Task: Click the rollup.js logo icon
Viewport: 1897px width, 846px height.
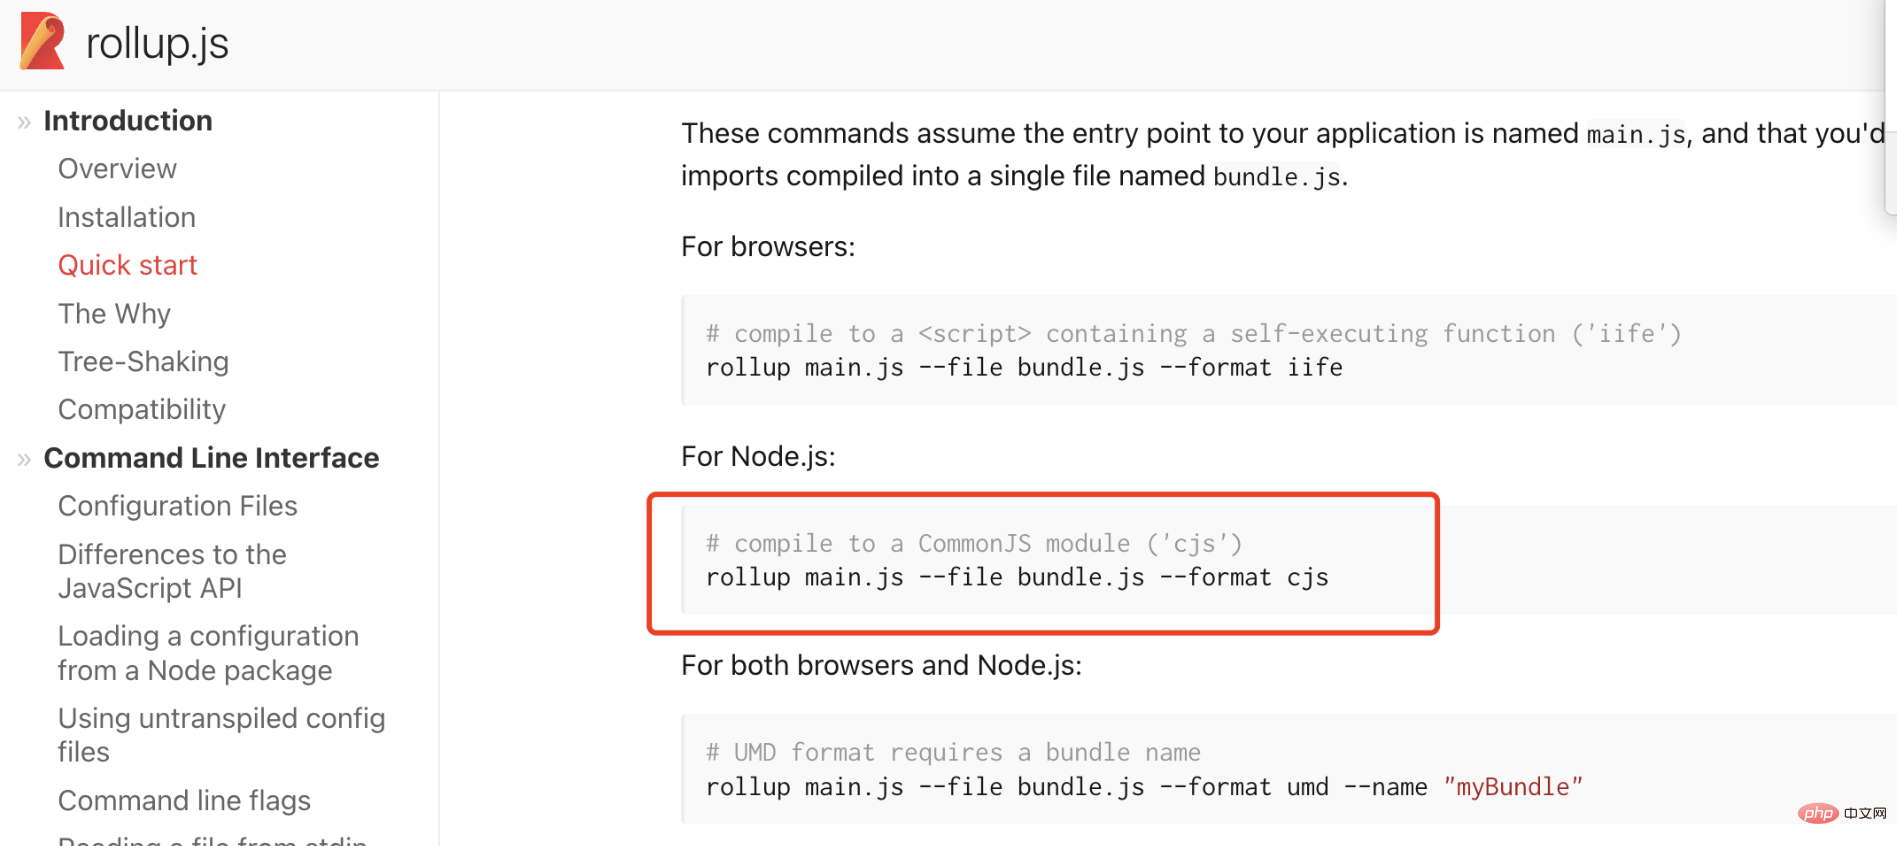Action: (42, 41)
